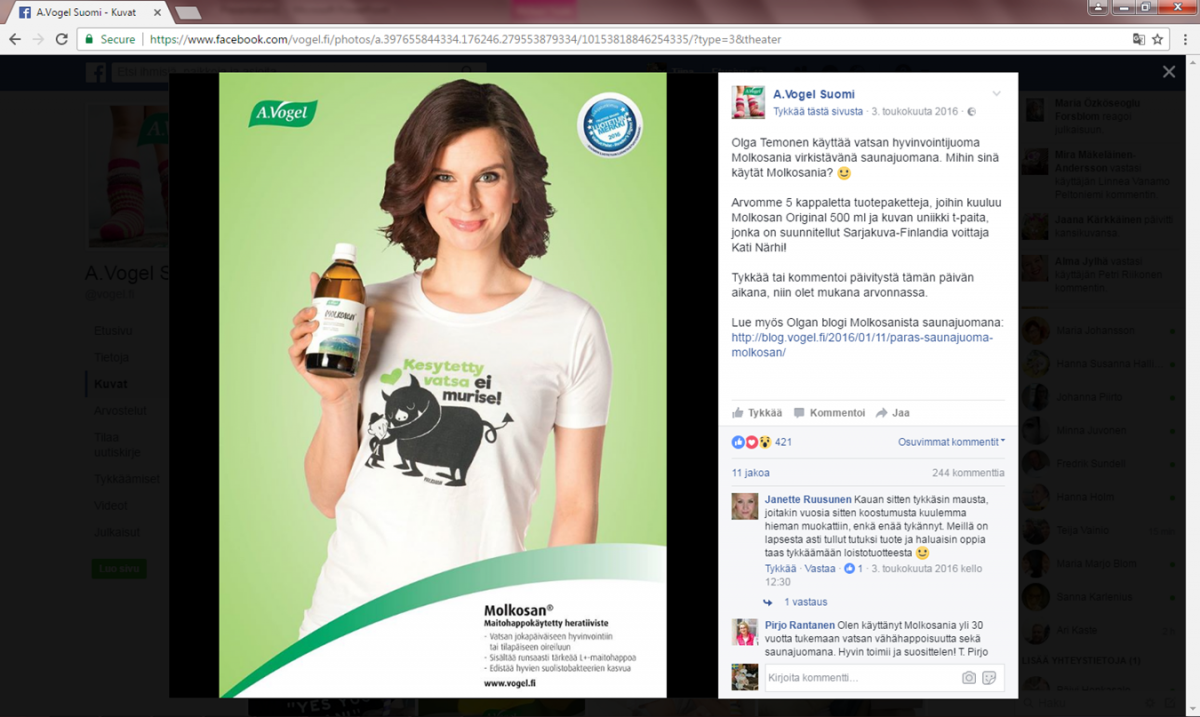Open a new tab button
The image size is (1200, 717).
pyautogui.click(x=187, y=12)
